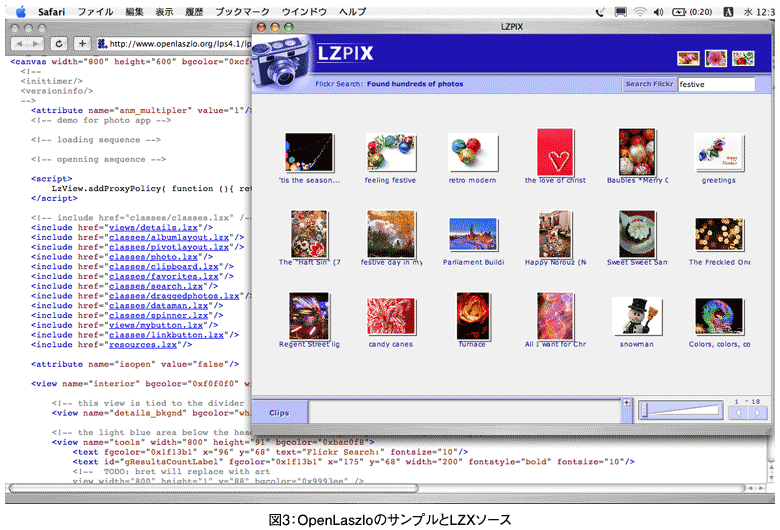Open the candy canes photo
This screenshot has width=780, height=530.
point(390,316)
